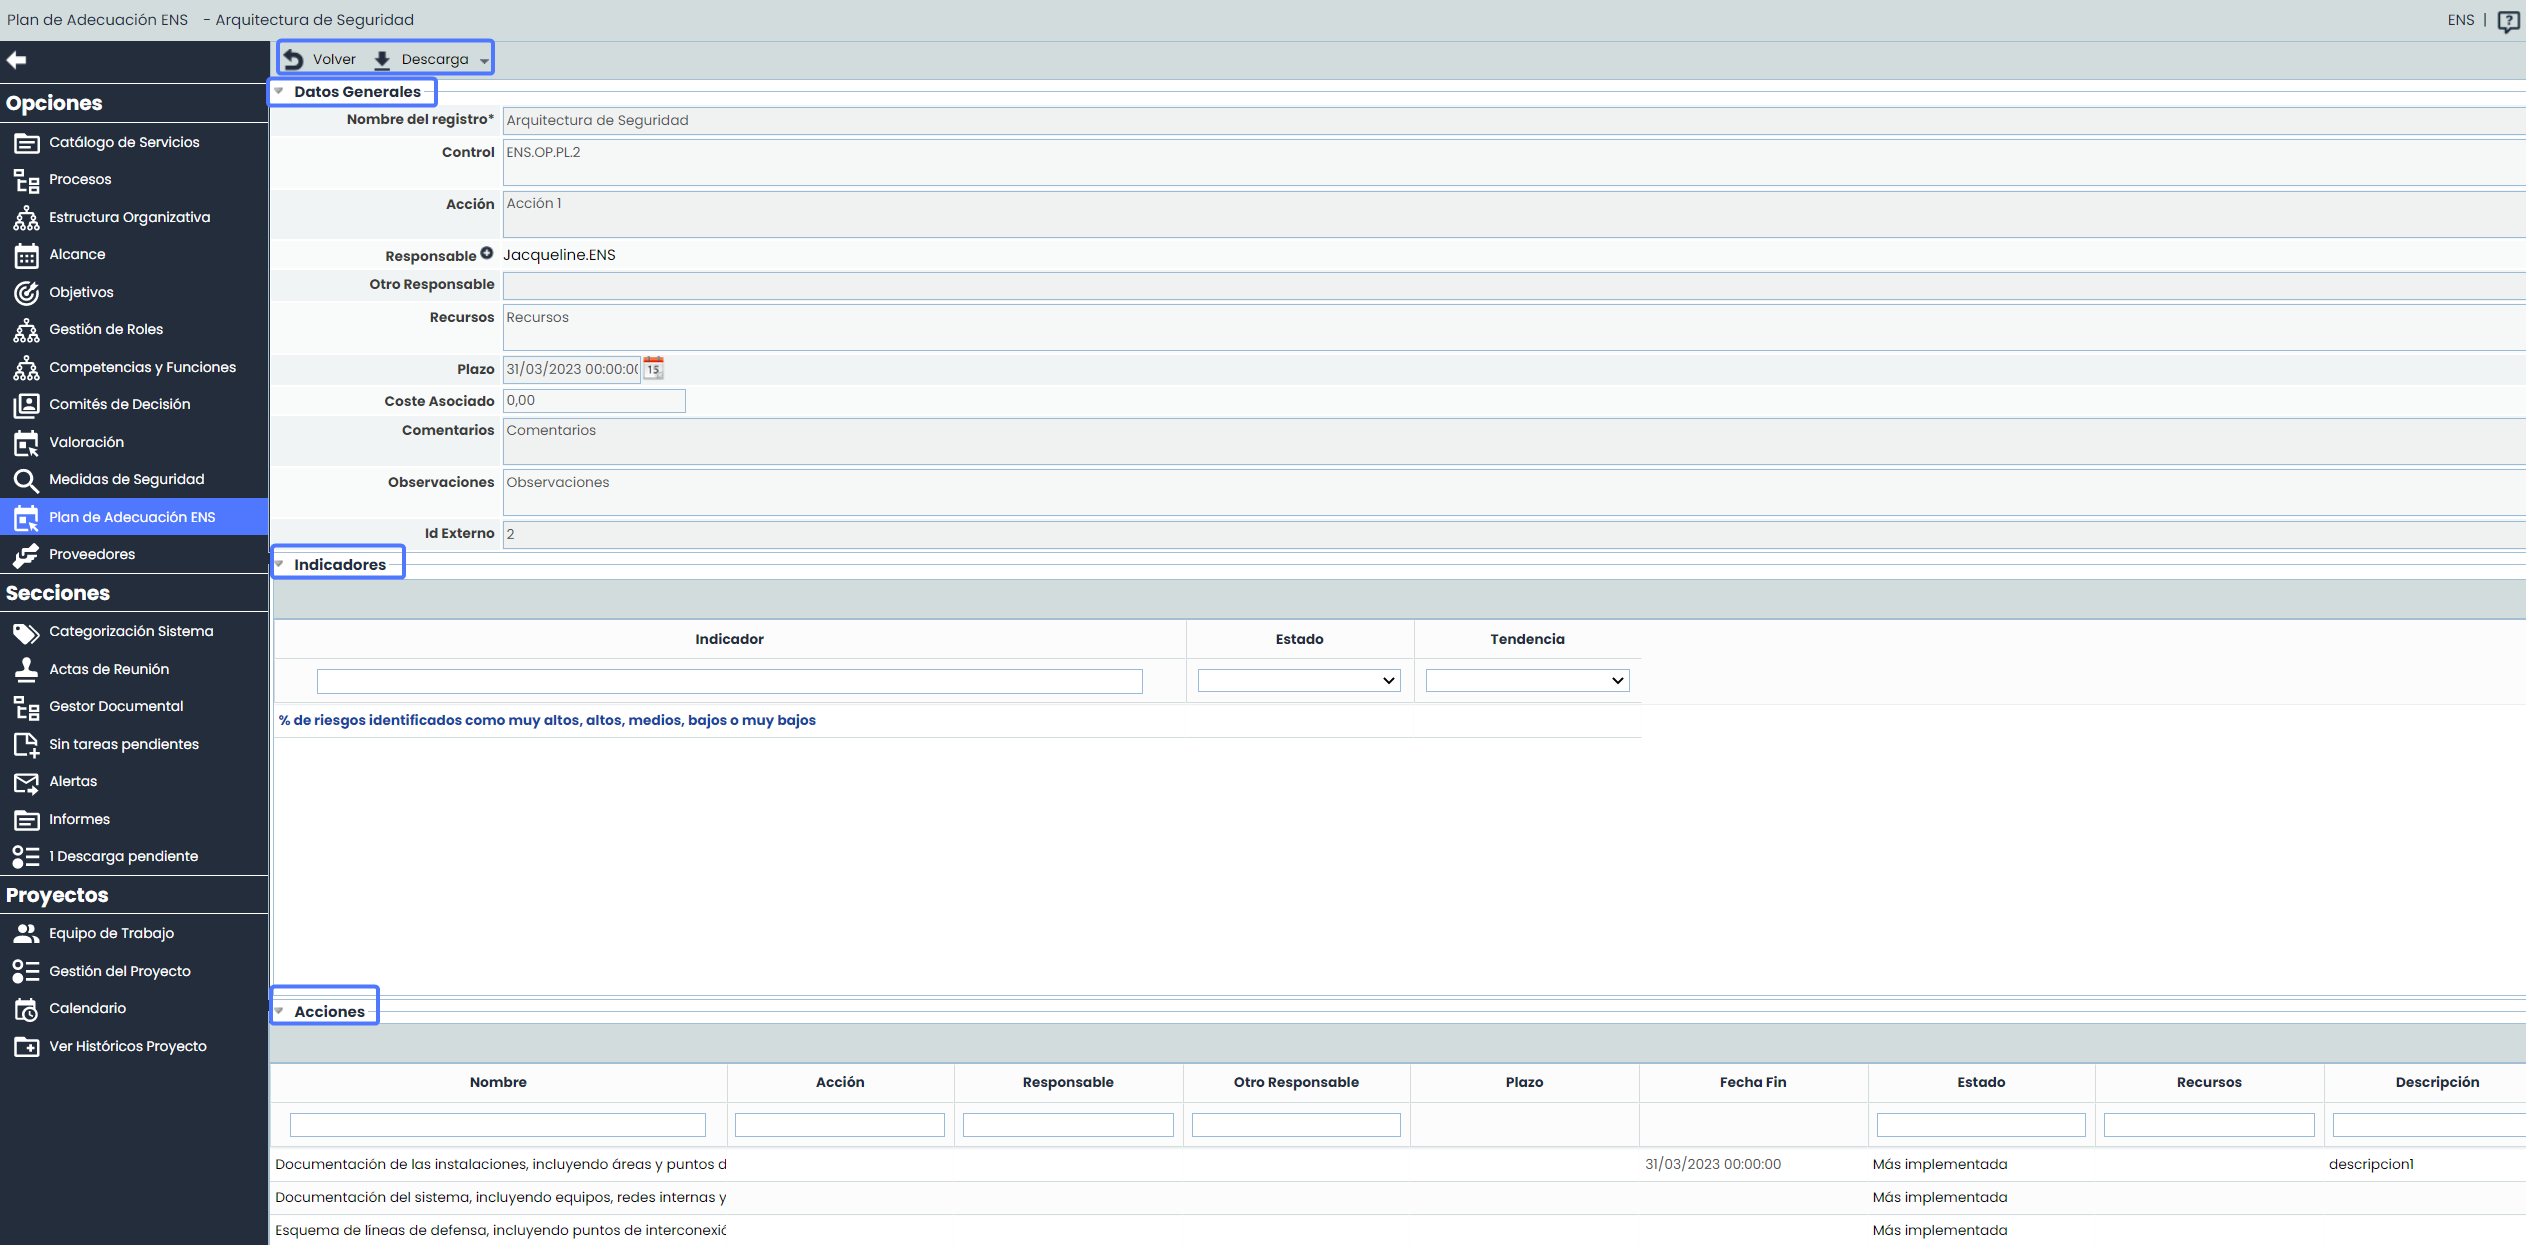
Task: Click the Alertas envelope icon
Action: coord(26,782)
